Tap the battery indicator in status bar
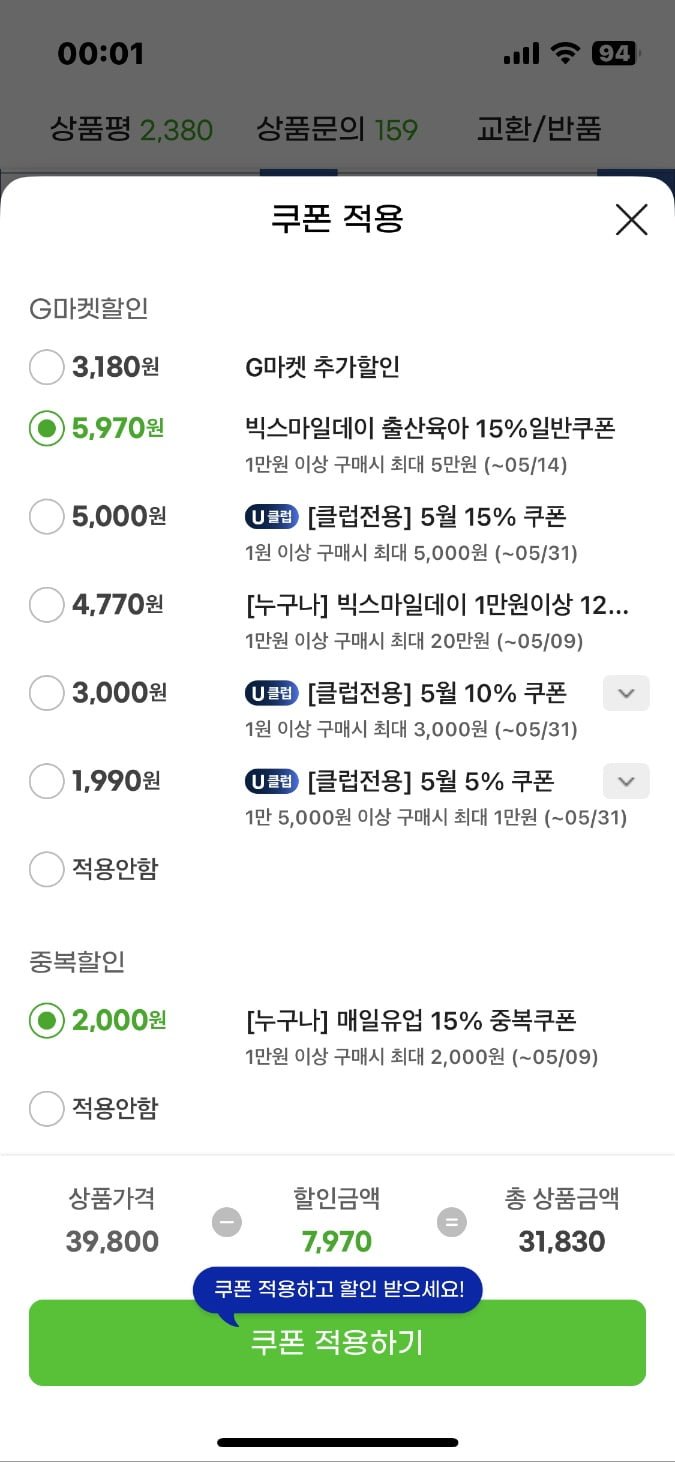 pyautogui.click(x=616, y=53)
